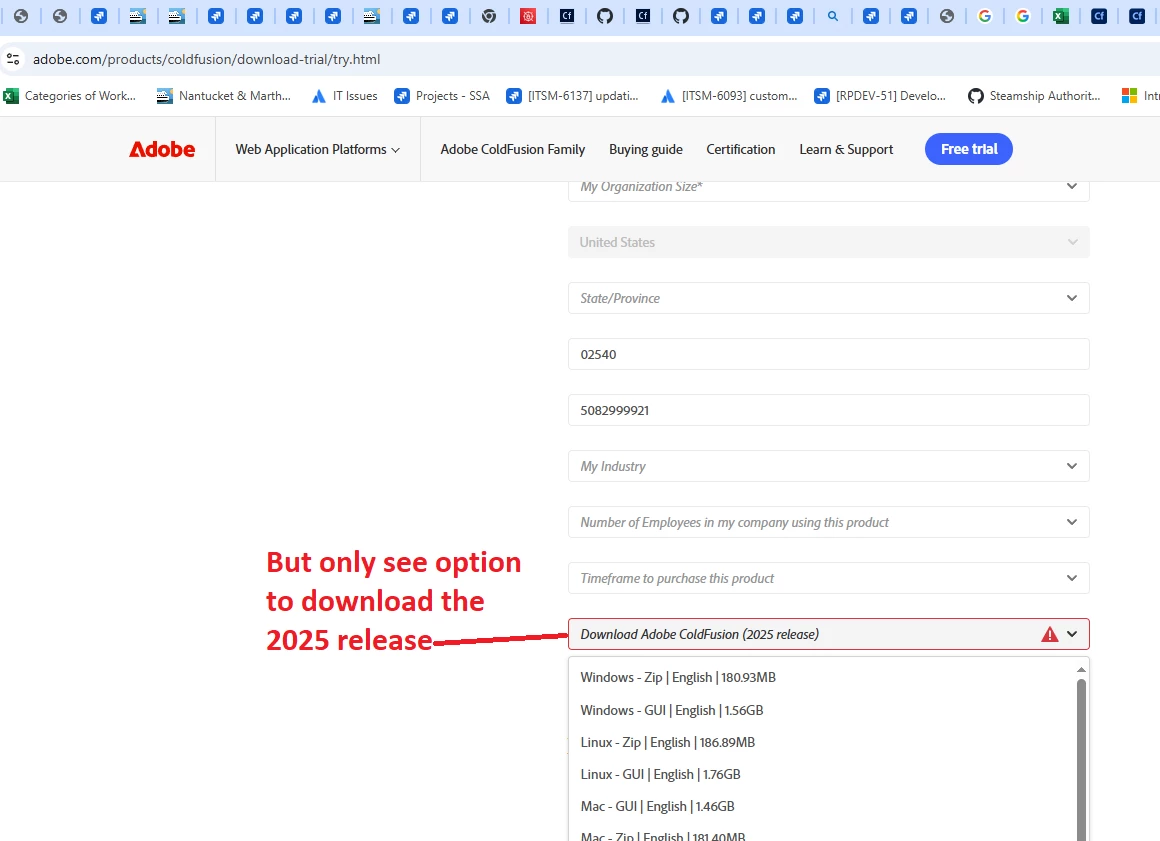1160x841 pixels.
Task: Switch to the tab with the red favicon
Action: [x=528, y=16]
